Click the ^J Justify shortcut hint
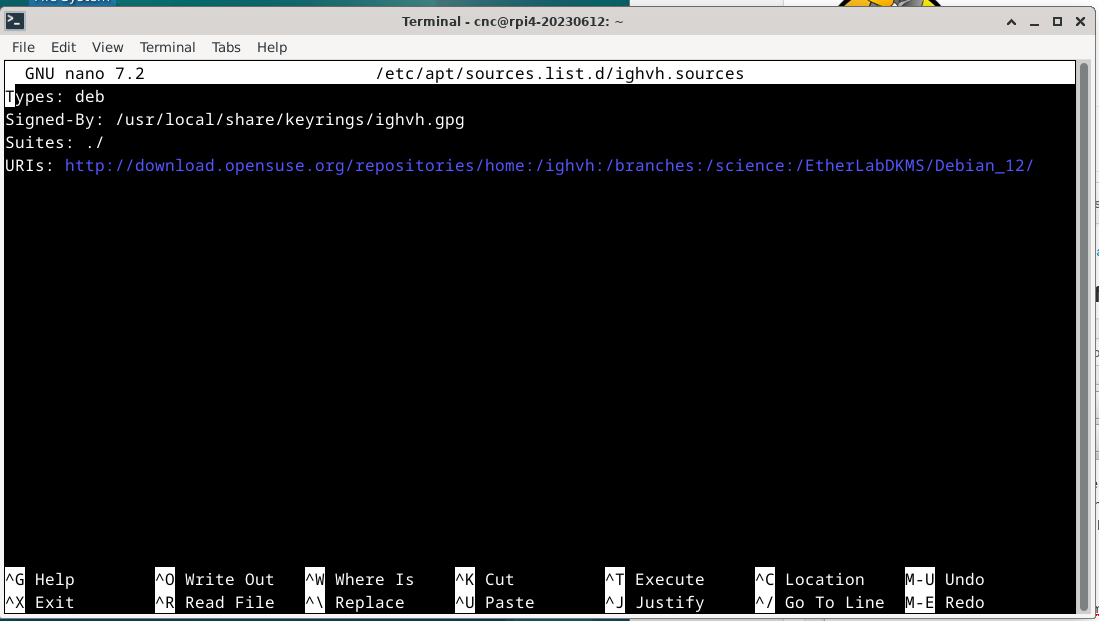Viewport: 1099px width, 621px height. [x=655, y=603]
